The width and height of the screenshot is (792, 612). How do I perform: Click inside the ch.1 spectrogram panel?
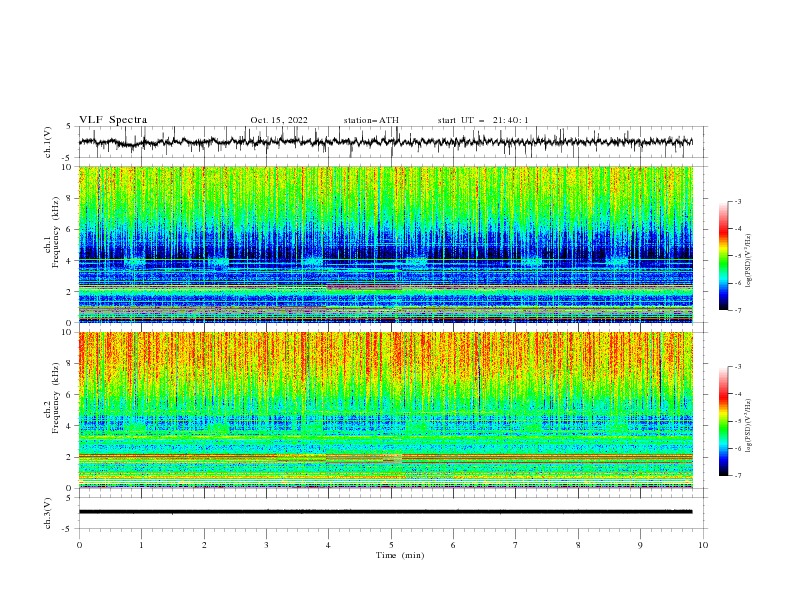click(x=386, y=244)
